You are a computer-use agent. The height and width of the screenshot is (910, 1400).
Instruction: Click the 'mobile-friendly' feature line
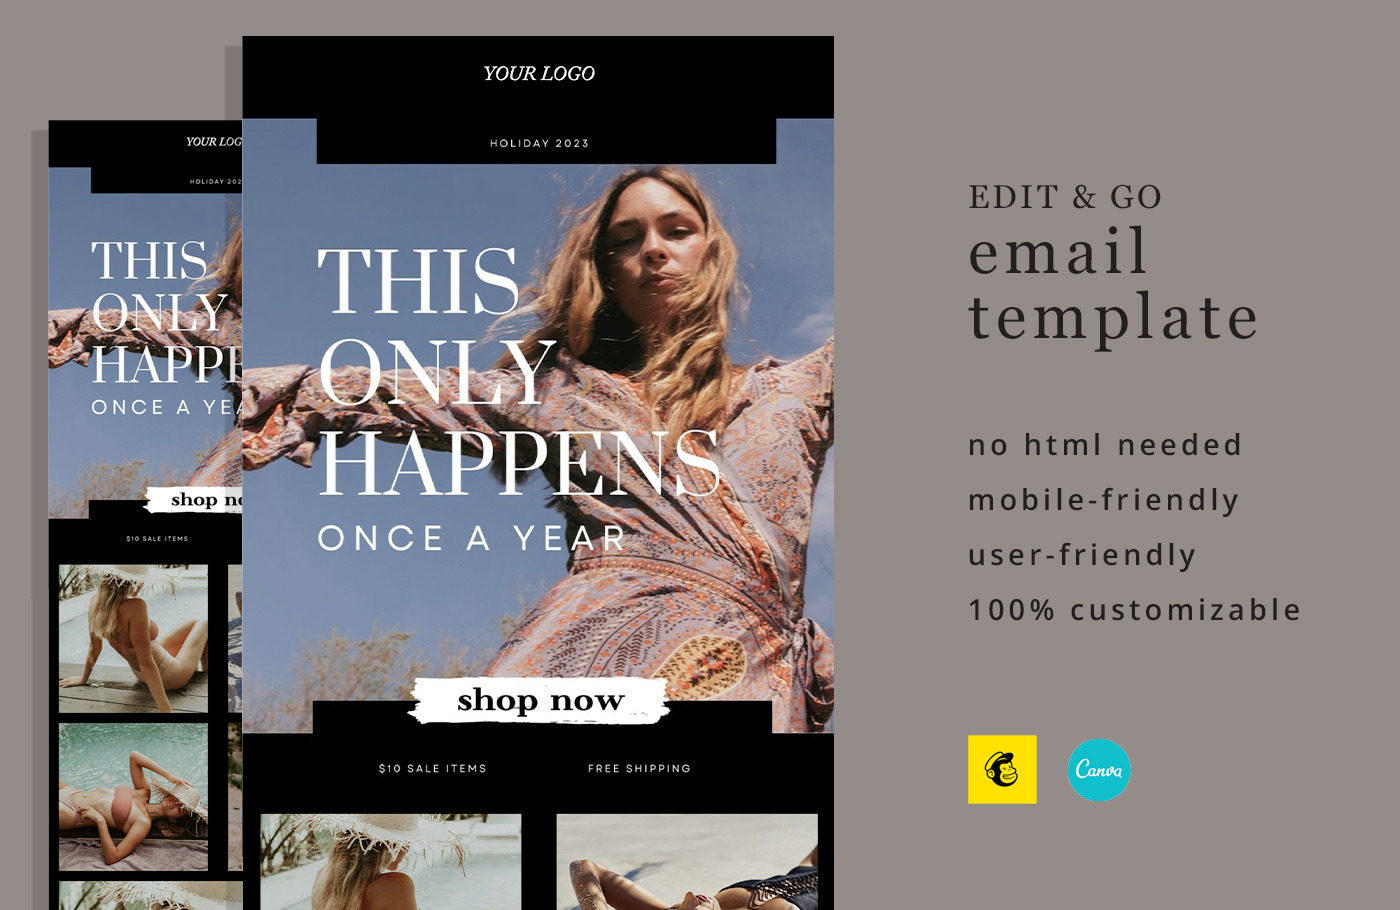click(1104, 500)
